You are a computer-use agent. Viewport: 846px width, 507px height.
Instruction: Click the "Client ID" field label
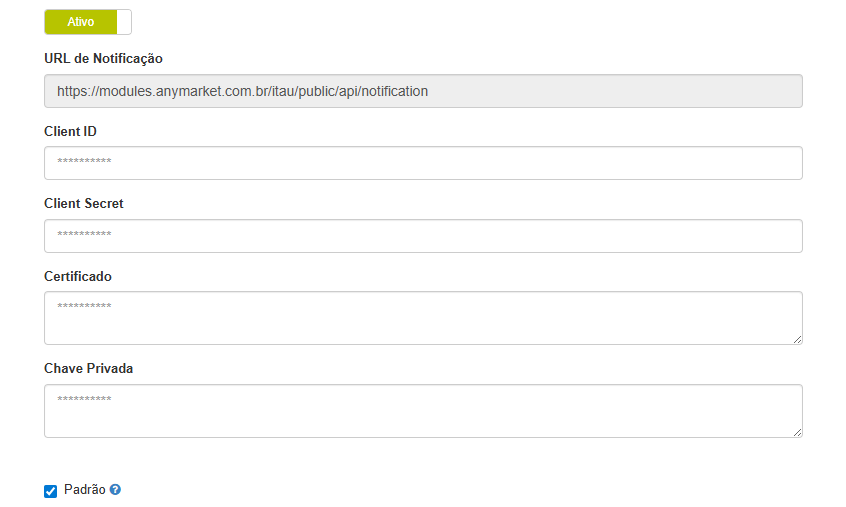70,131
